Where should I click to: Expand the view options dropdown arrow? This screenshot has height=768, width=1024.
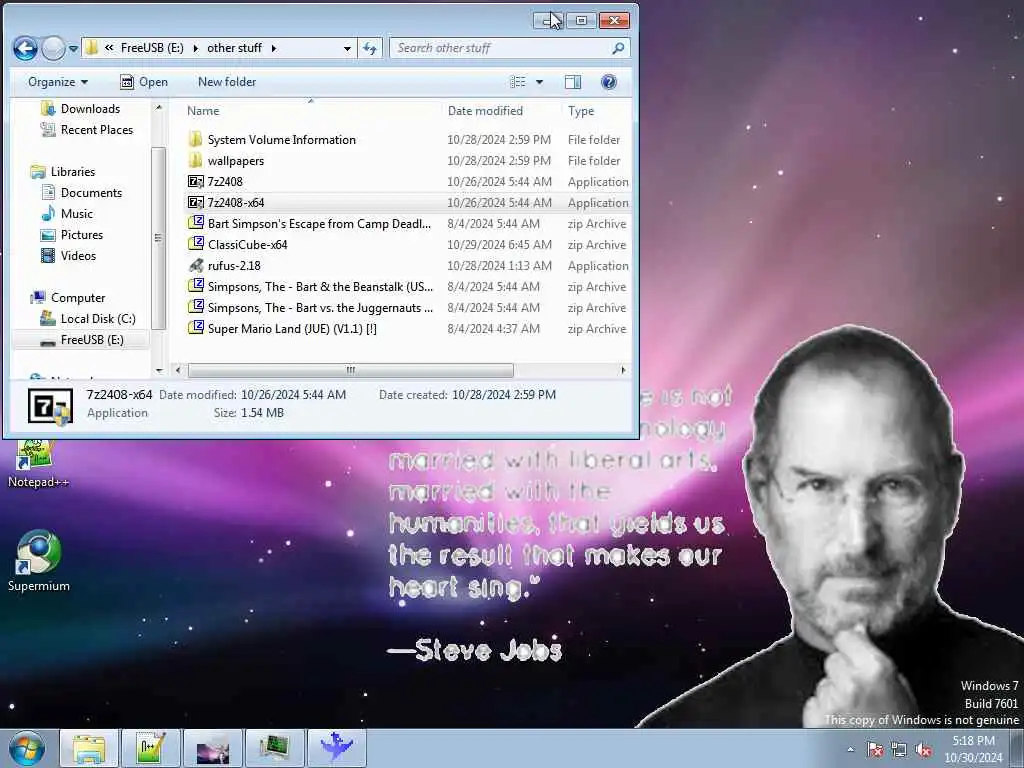click(539, 82)
